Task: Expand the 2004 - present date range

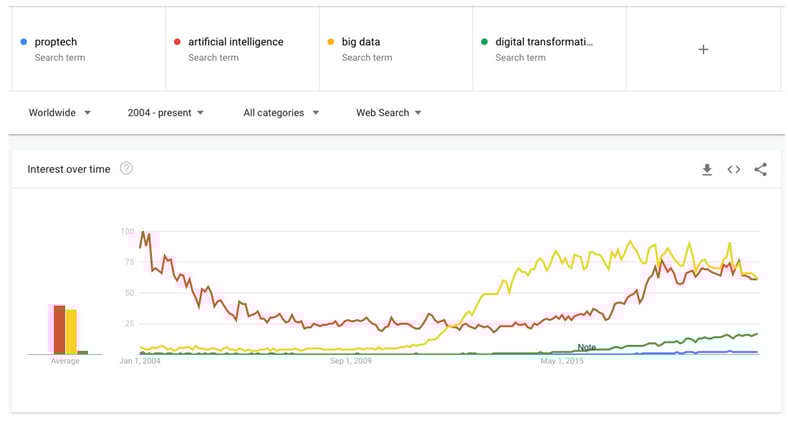Action: click(165, 113)
